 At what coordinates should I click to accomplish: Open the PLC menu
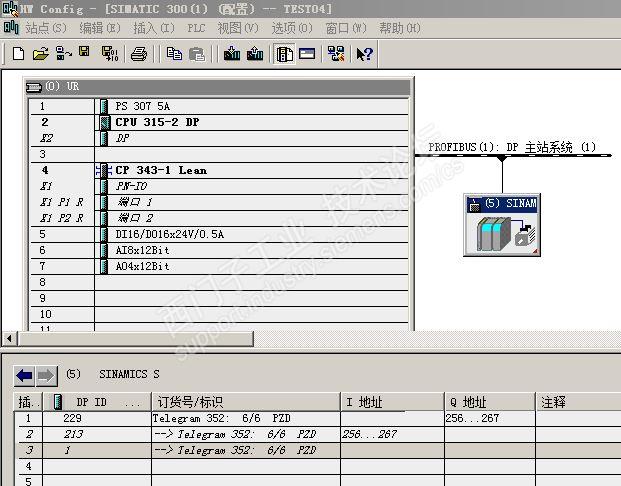[196, 28]
